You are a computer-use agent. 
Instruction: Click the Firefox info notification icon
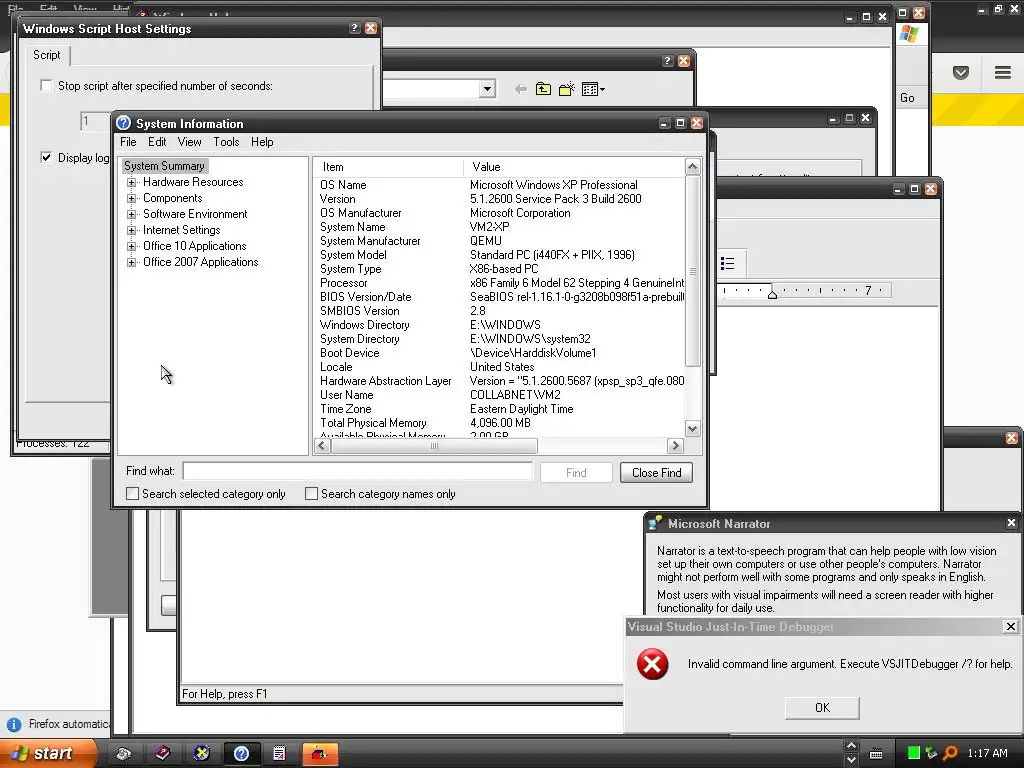[14, 724]
